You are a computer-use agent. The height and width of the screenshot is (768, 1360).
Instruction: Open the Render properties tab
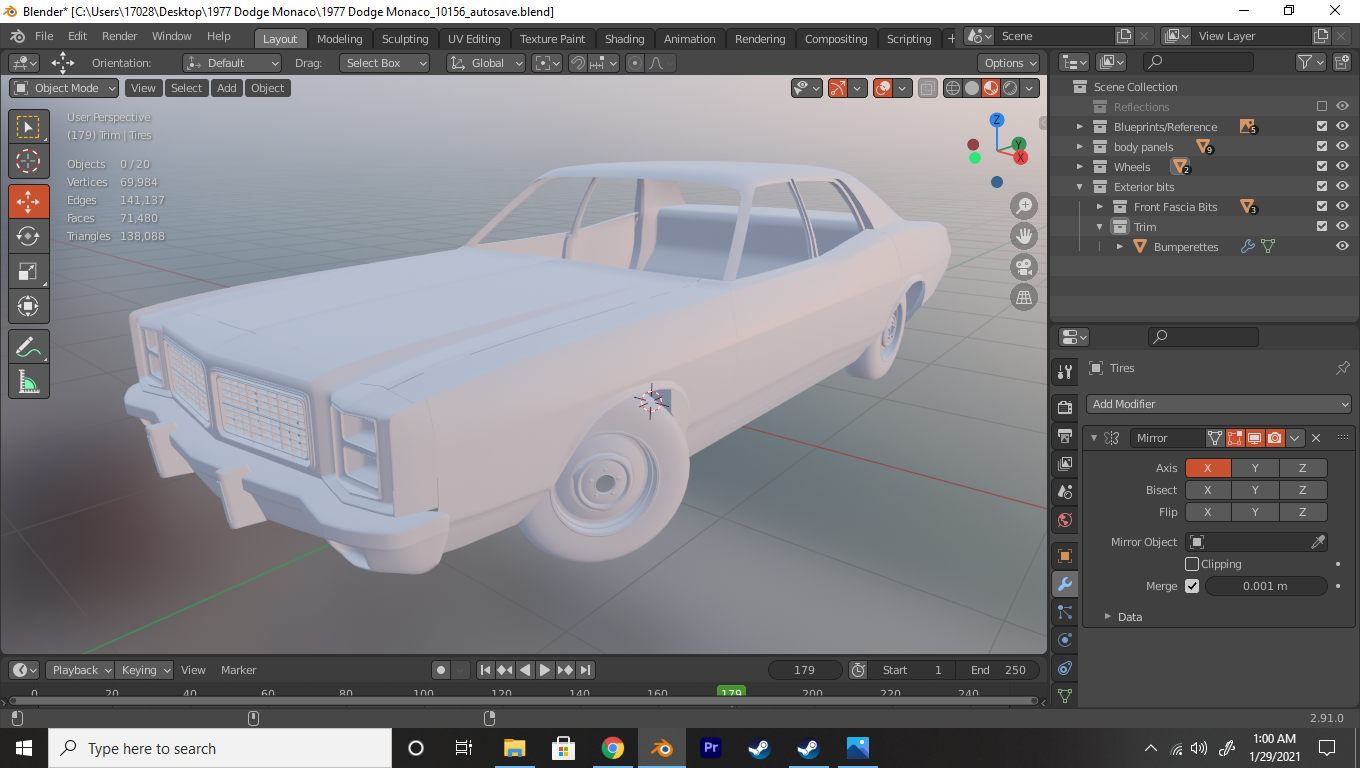click(x=1064, y=407)
